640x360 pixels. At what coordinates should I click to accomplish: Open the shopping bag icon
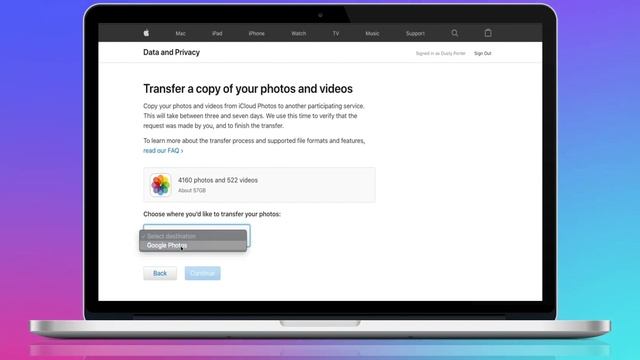point(488,33)
